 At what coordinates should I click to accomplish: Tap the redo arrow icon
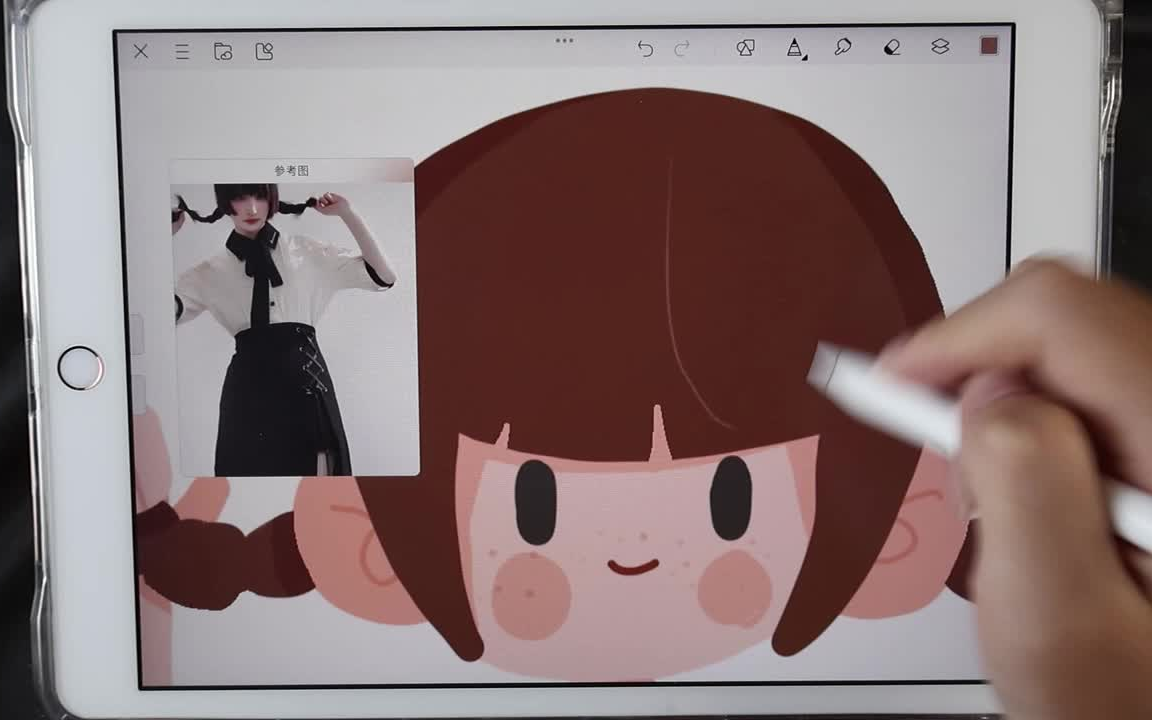pos(684,48)
